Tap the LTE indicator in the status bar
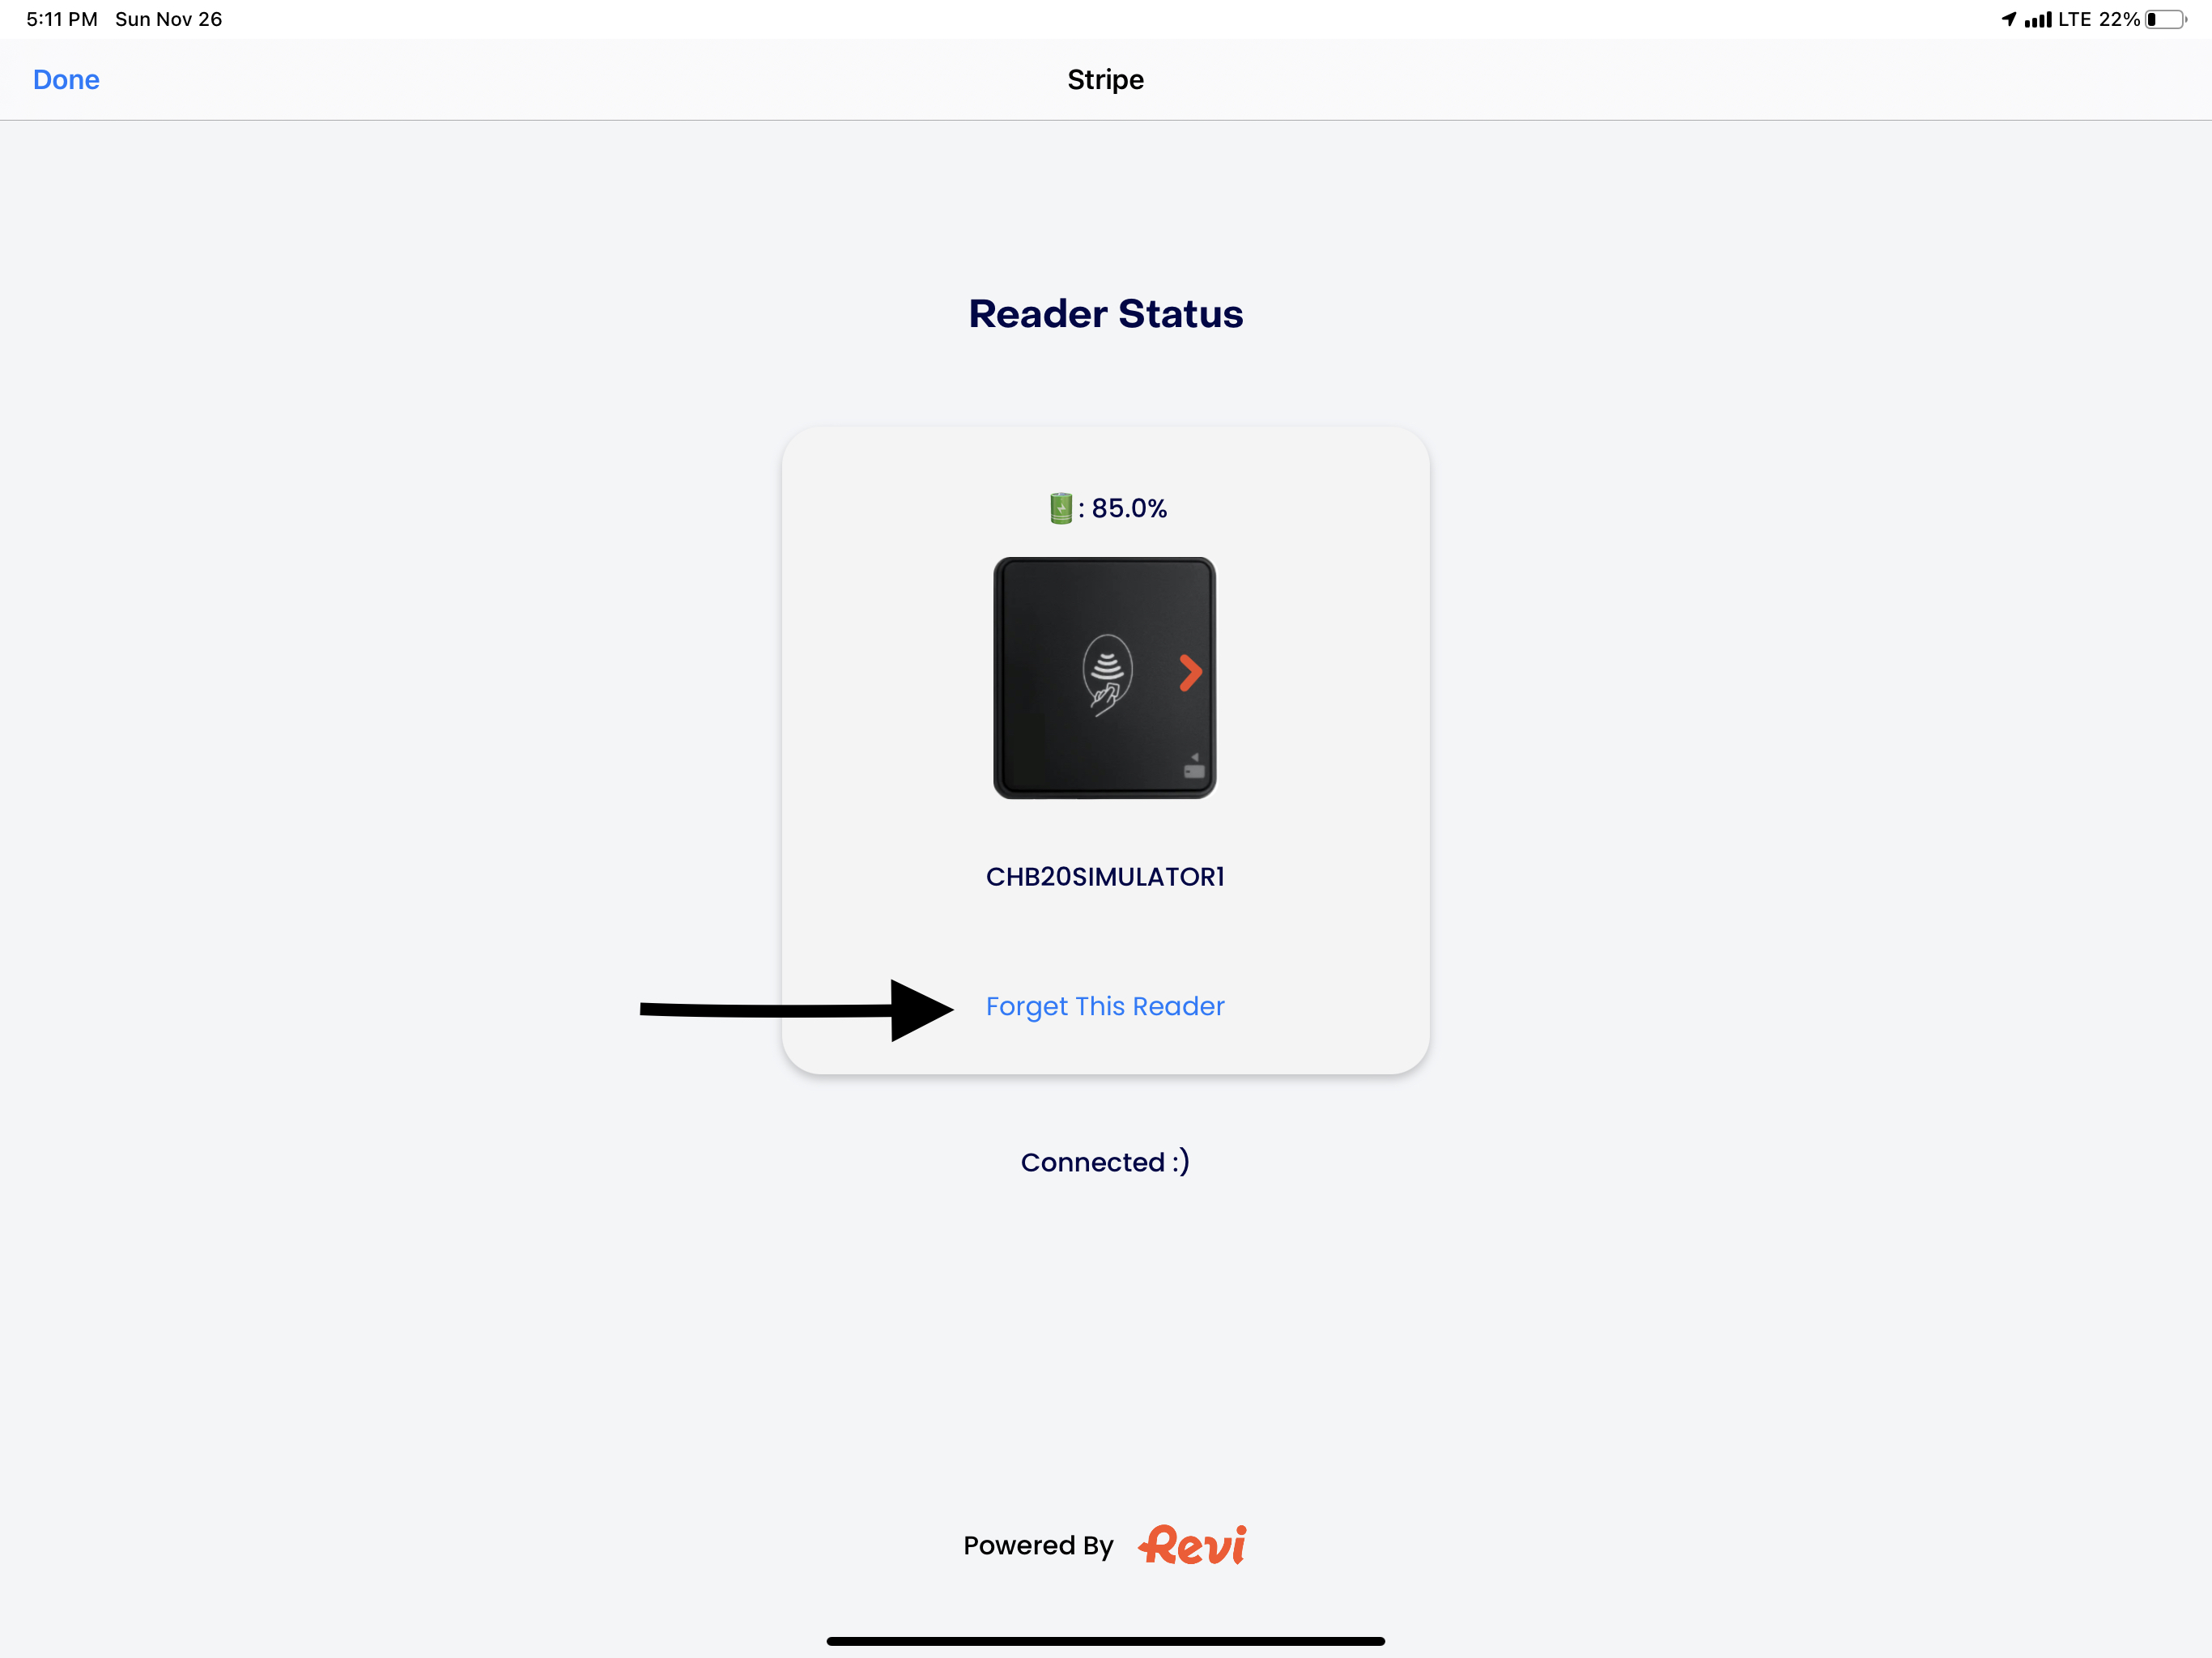The width and height of the screenshot is (2212, 1658). (2076, 18)
